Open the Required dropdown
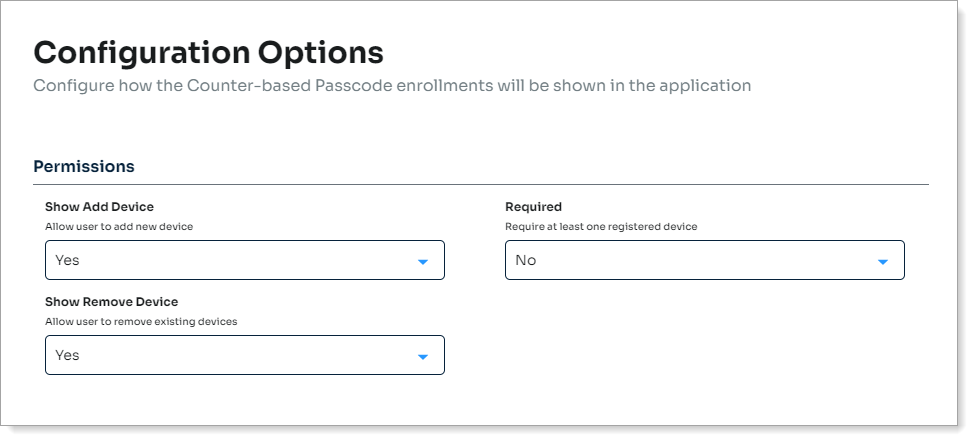Screen dimensions: 973x441 tap(704, 260)
